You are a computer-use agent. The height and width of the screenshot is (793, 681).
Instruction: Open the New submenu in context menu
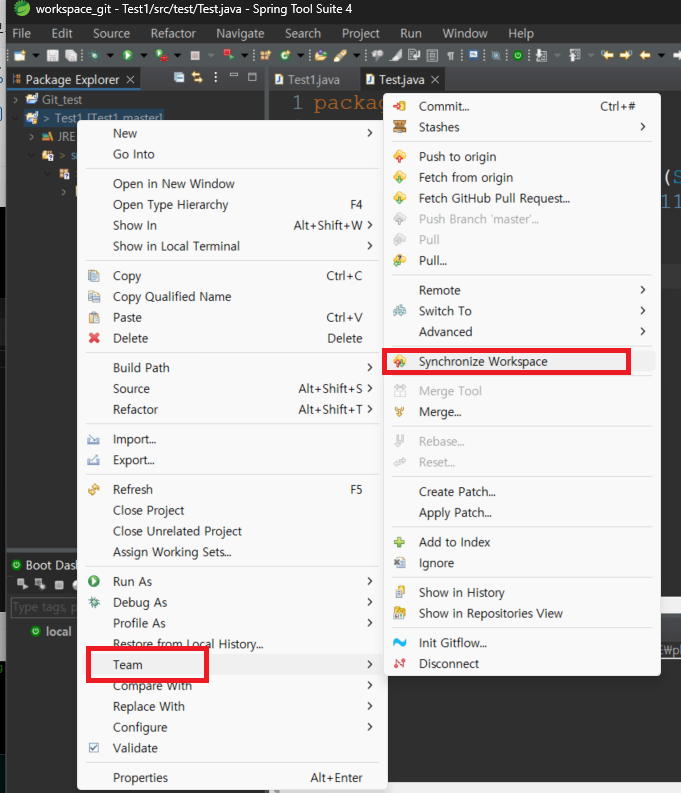[232, 134]
